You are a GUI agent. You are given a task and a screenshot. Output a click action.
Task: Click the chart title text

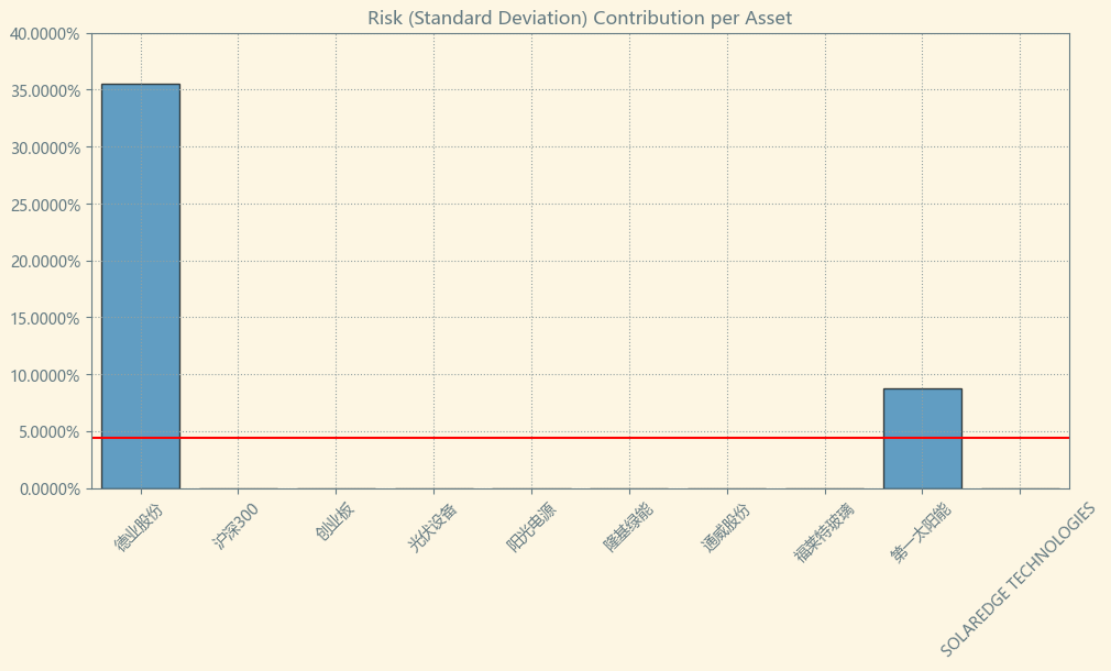click(x=580, y=18)
